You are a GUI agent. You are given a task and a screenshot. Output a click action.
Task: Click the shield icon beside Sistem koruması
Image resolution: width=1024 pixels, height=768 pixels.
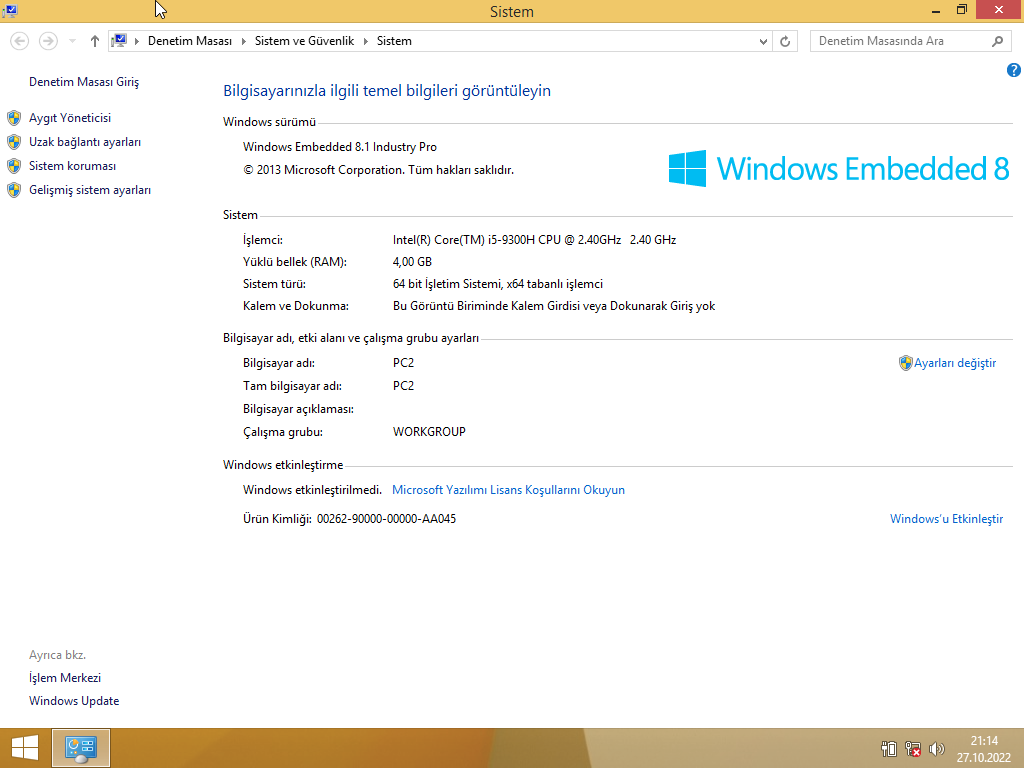click(14, 166)
